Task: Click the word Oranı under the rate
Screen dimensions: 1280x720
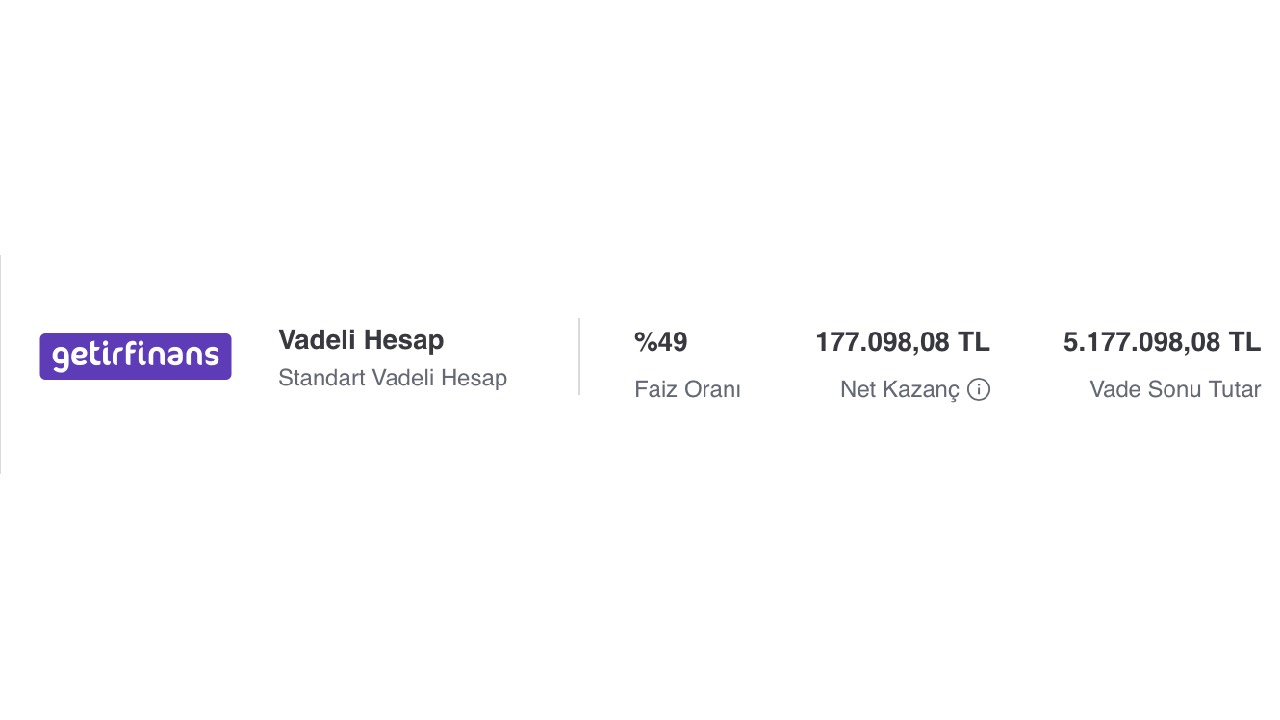Action: tap(712, 390)
